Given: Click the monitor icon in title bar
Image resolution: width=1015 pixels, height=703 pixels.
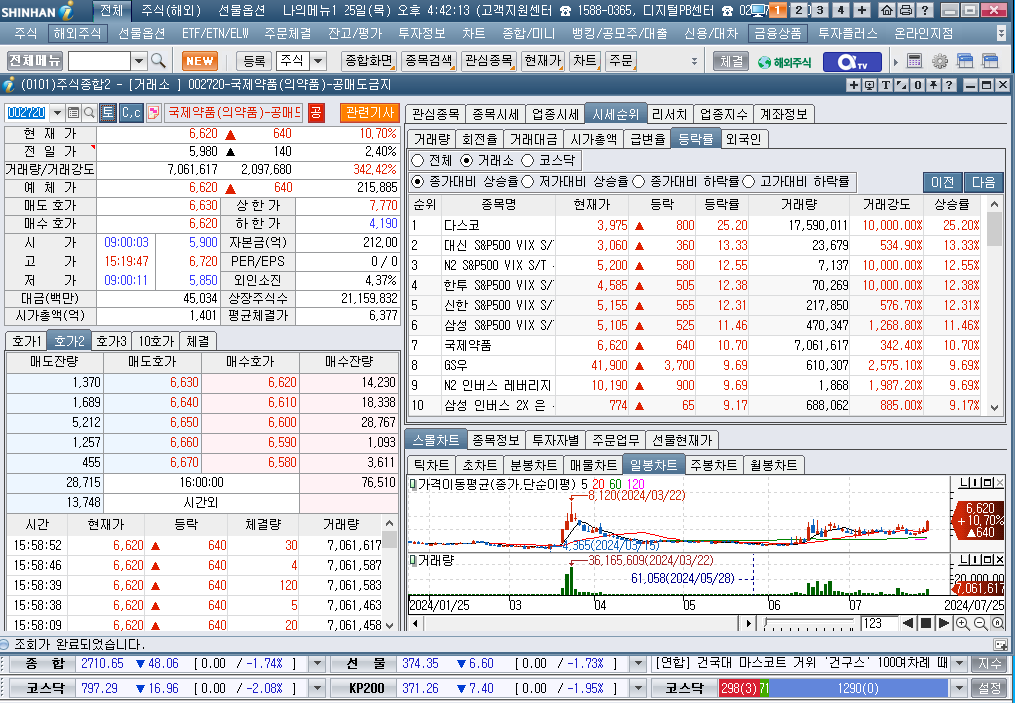Looking at the screenshot, I should tap(757, 10).
